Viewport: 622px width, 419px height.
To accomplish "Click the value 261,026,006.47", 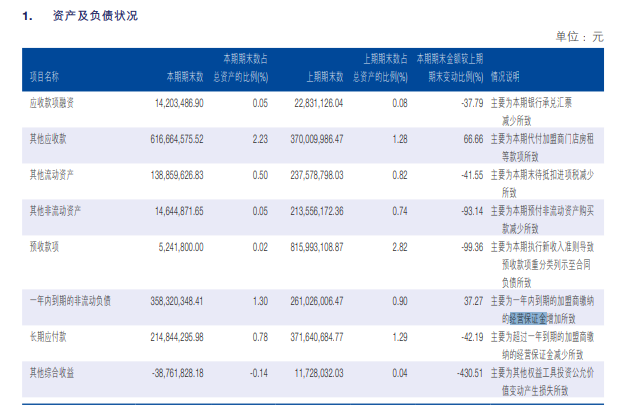I will (317, 301).
